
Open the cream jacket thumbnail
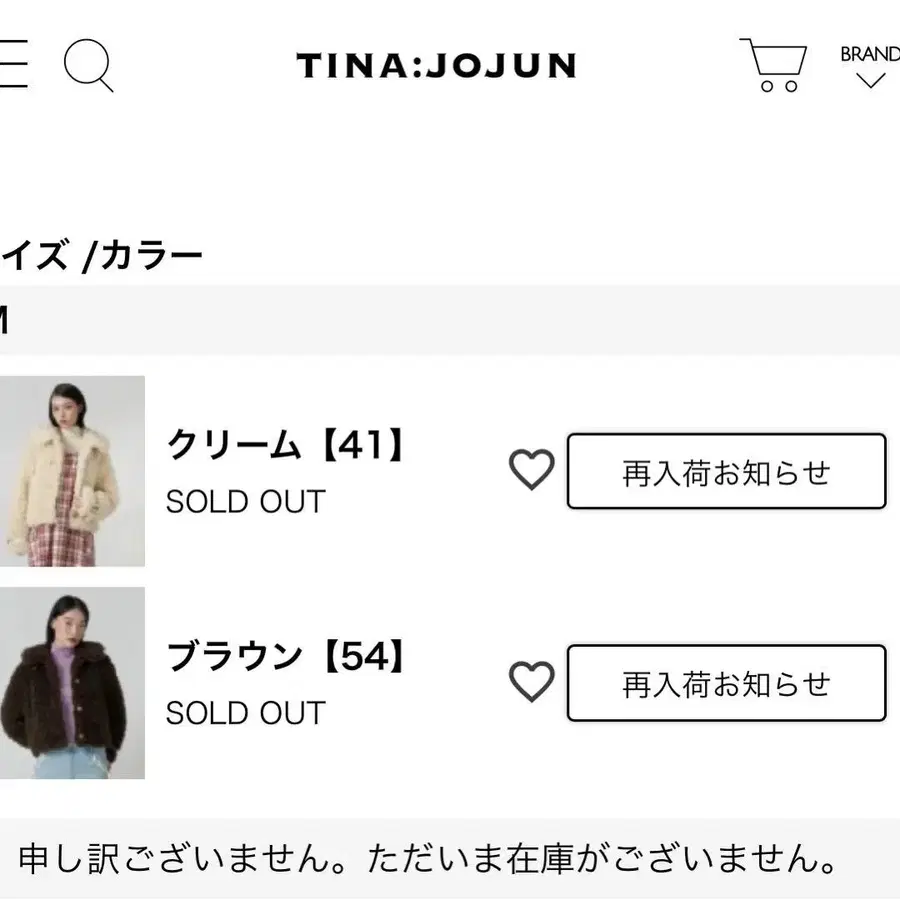tap(72, 471)
